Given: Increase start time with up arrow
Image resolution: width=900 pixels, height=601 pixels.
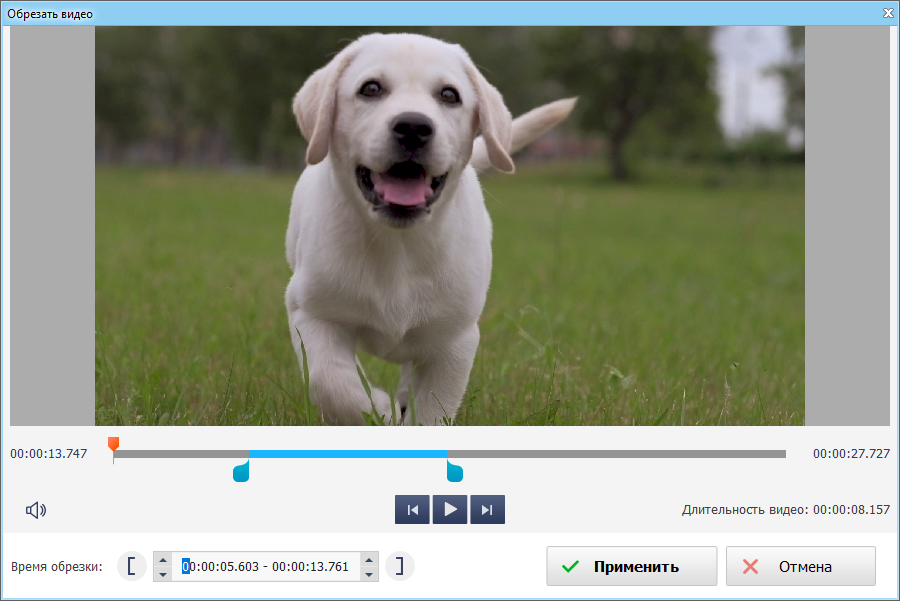Looking at the screenshot, I should point(163,560).
